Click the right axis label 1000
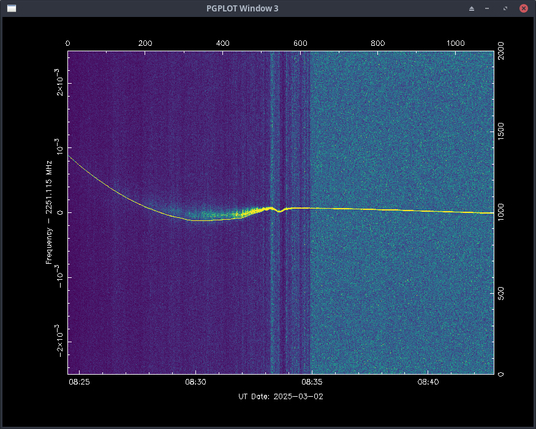The image size is (536, 429). [501, 212]
